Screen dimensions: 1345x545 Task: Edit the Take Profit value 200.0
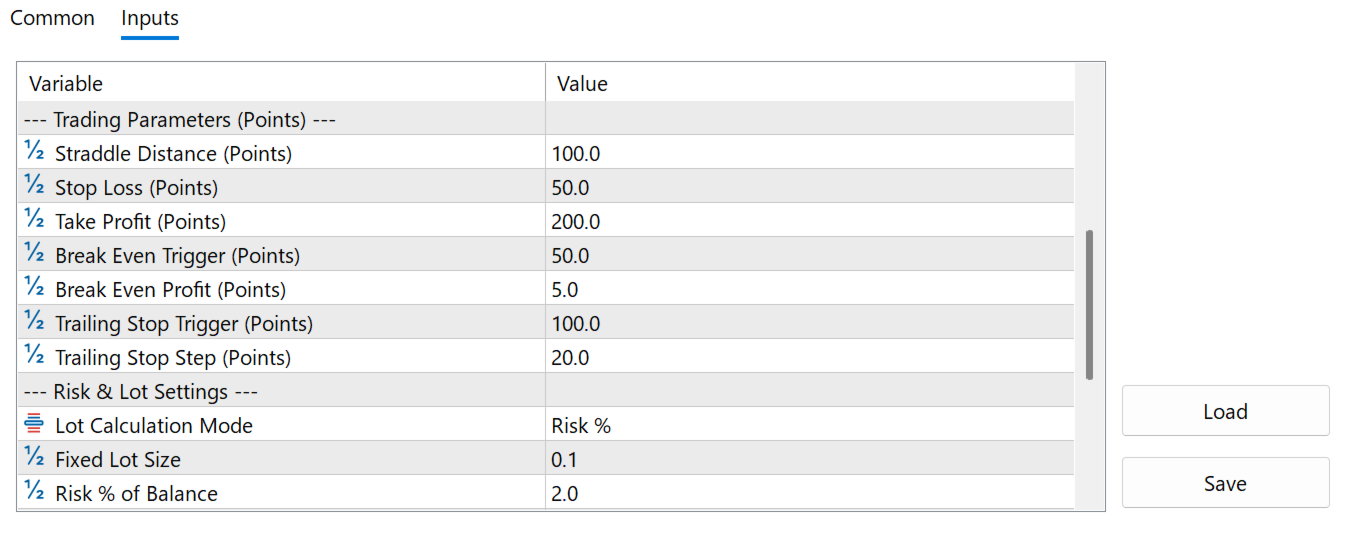(x=808, y=222)
